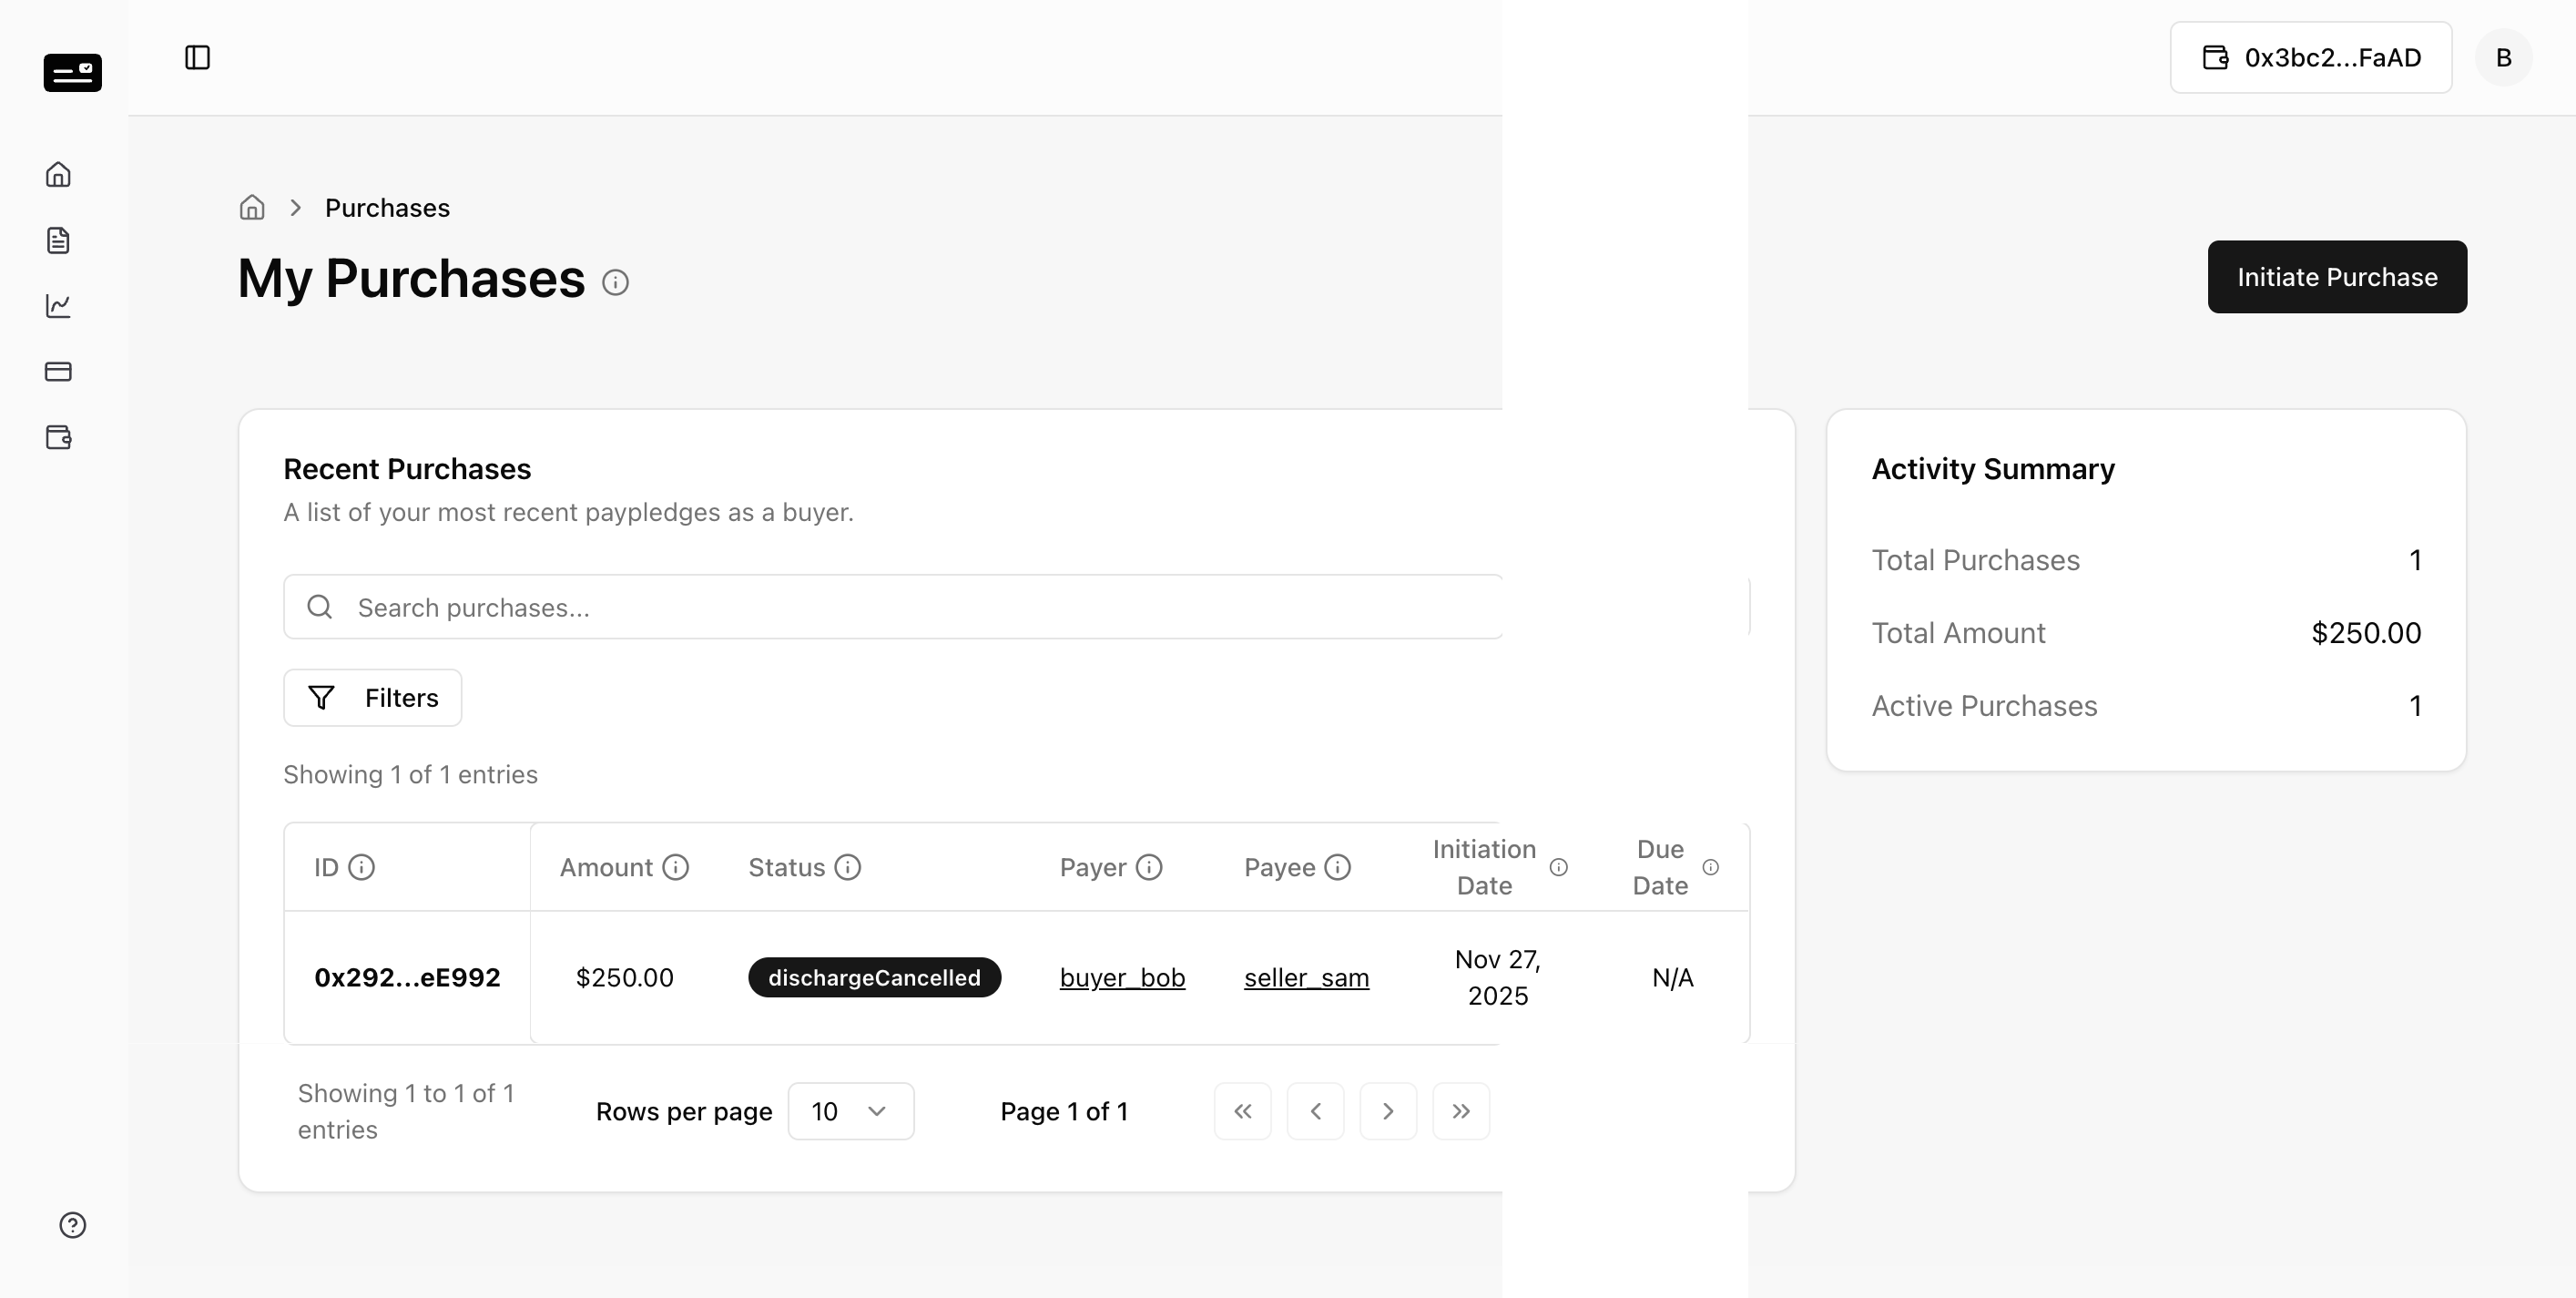
Task: Click the Initiation Date info icon
Action: tap(1558, 867)
